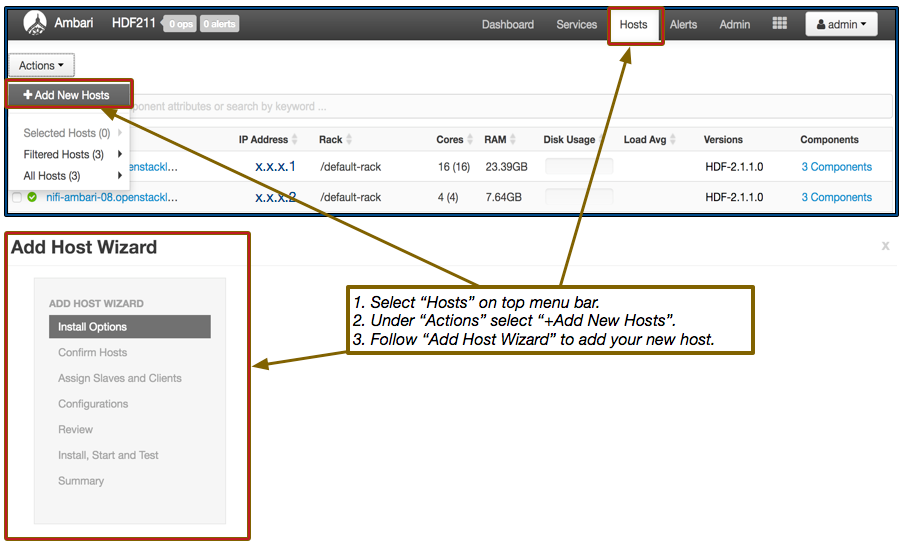Image resolution: width=904 pixels, height=547 pixels.
Task: Click the green status icon beside nifi-ambari-08
Action: 32,197
